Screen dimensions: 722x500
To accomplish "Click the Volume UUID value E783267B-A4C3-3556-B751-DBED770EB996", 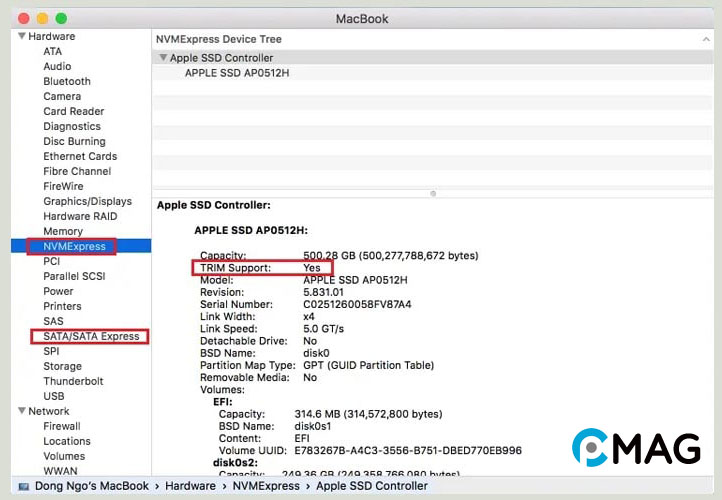I will (408, 450).
